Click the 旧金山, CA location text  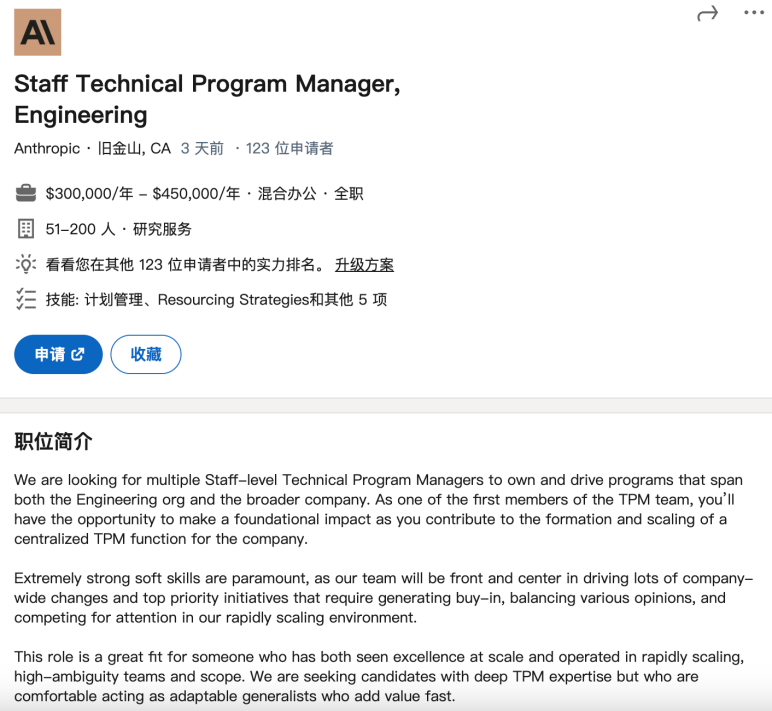click(x=134, y=148)
